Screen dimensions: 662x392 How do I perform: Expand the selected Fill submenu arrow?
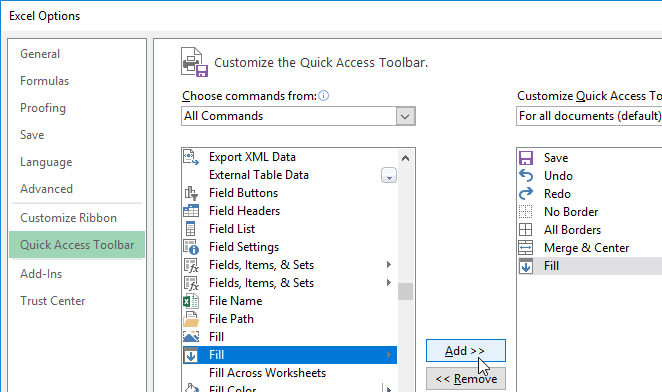(x=389, y=355)
